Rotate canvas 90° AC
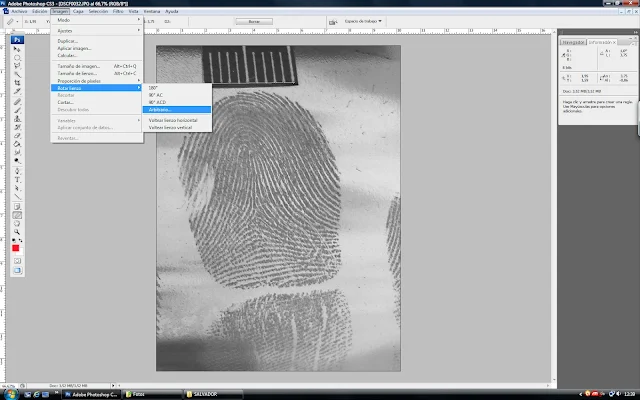 177,95
